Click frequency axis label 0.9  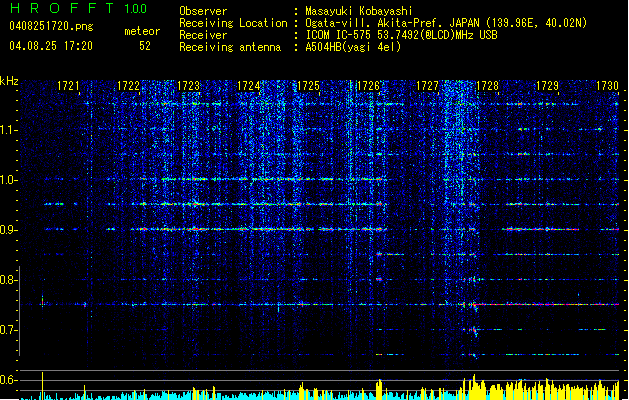click(x=9, y=230)
